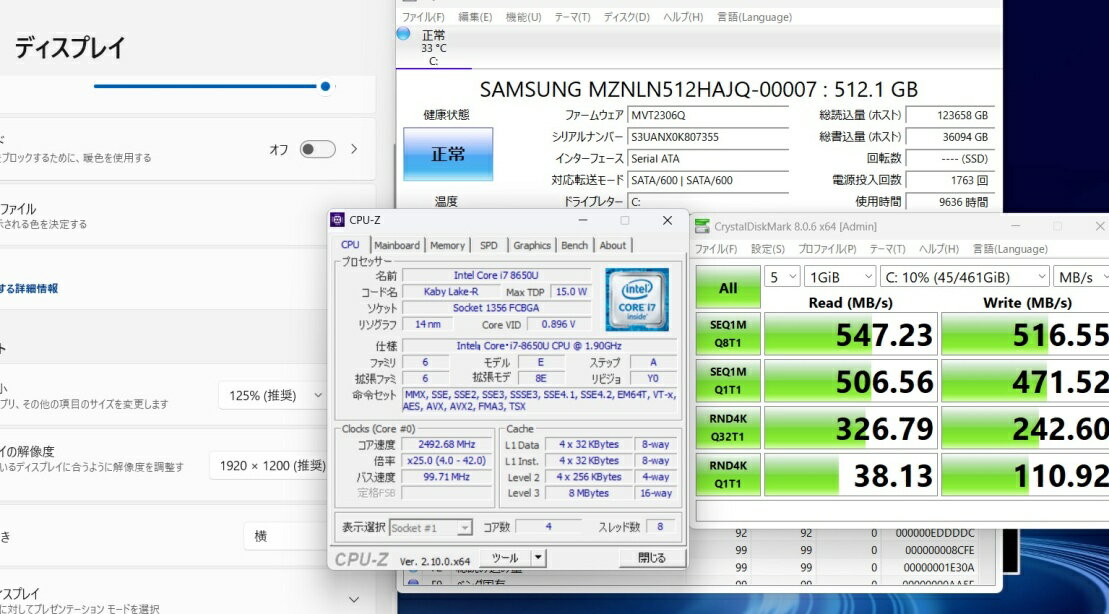Switch to the Memory tab in CPU-Z
Viewport: 1109px width, 614px height.
point(447,245)
